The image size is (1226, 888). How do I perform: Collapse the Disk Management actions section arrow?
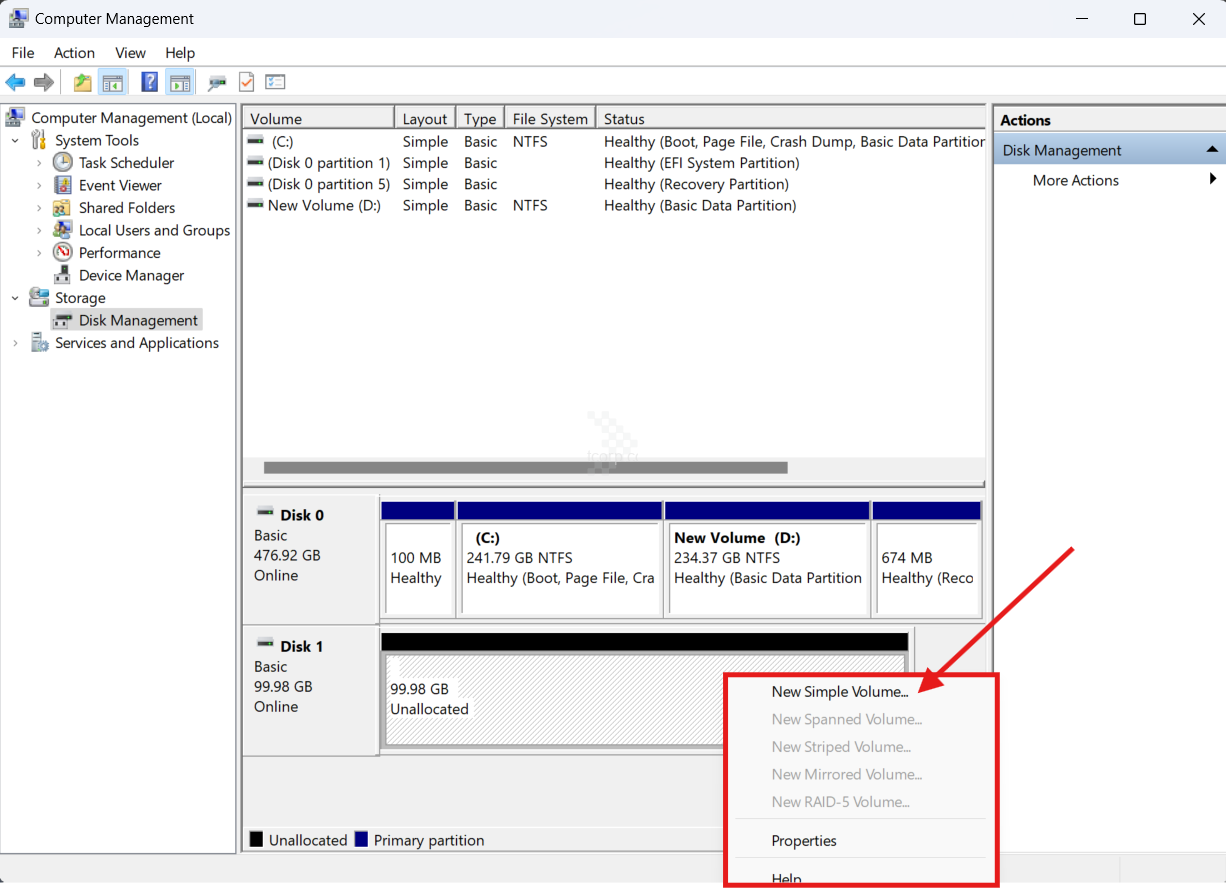click(x=1212, y=150)
